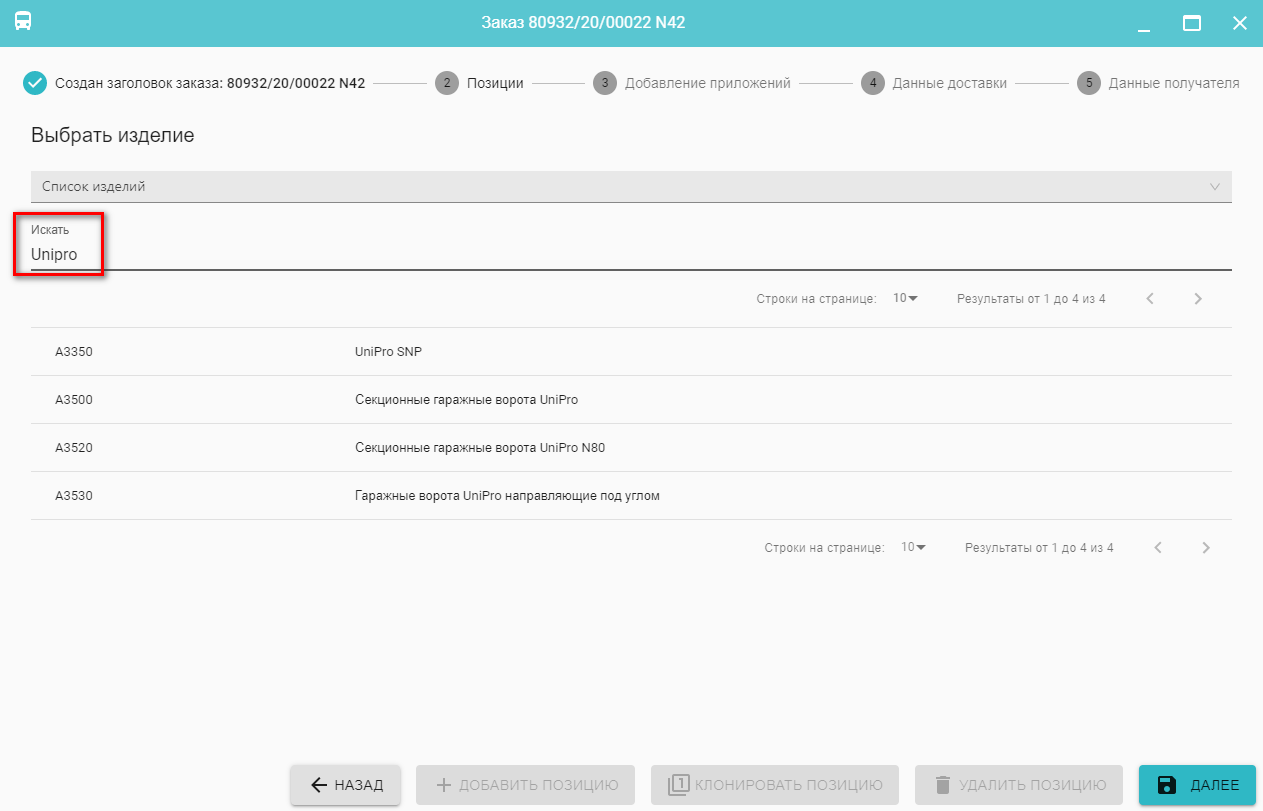Open top rows-per-page dropdown
Viewport: 1263px width, 811px height.
[905, 298]
